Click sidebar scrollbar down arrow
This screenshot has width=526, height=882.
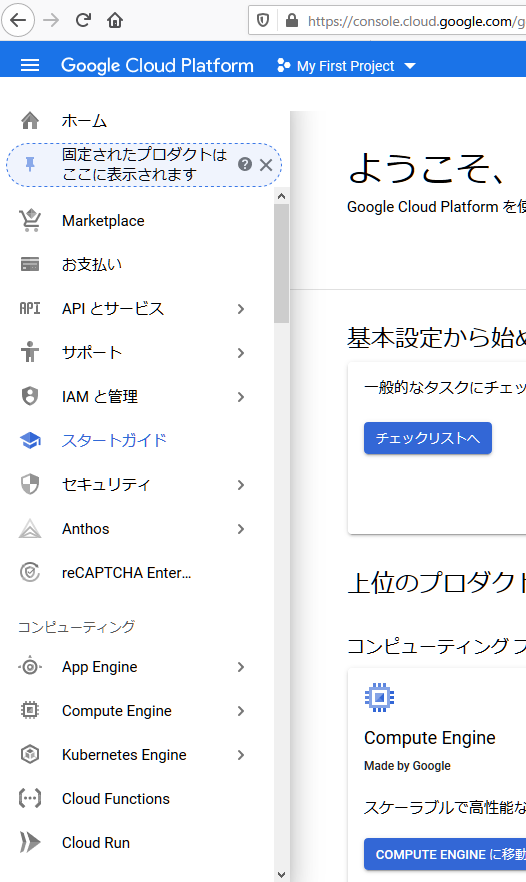[x=282, y=875]
